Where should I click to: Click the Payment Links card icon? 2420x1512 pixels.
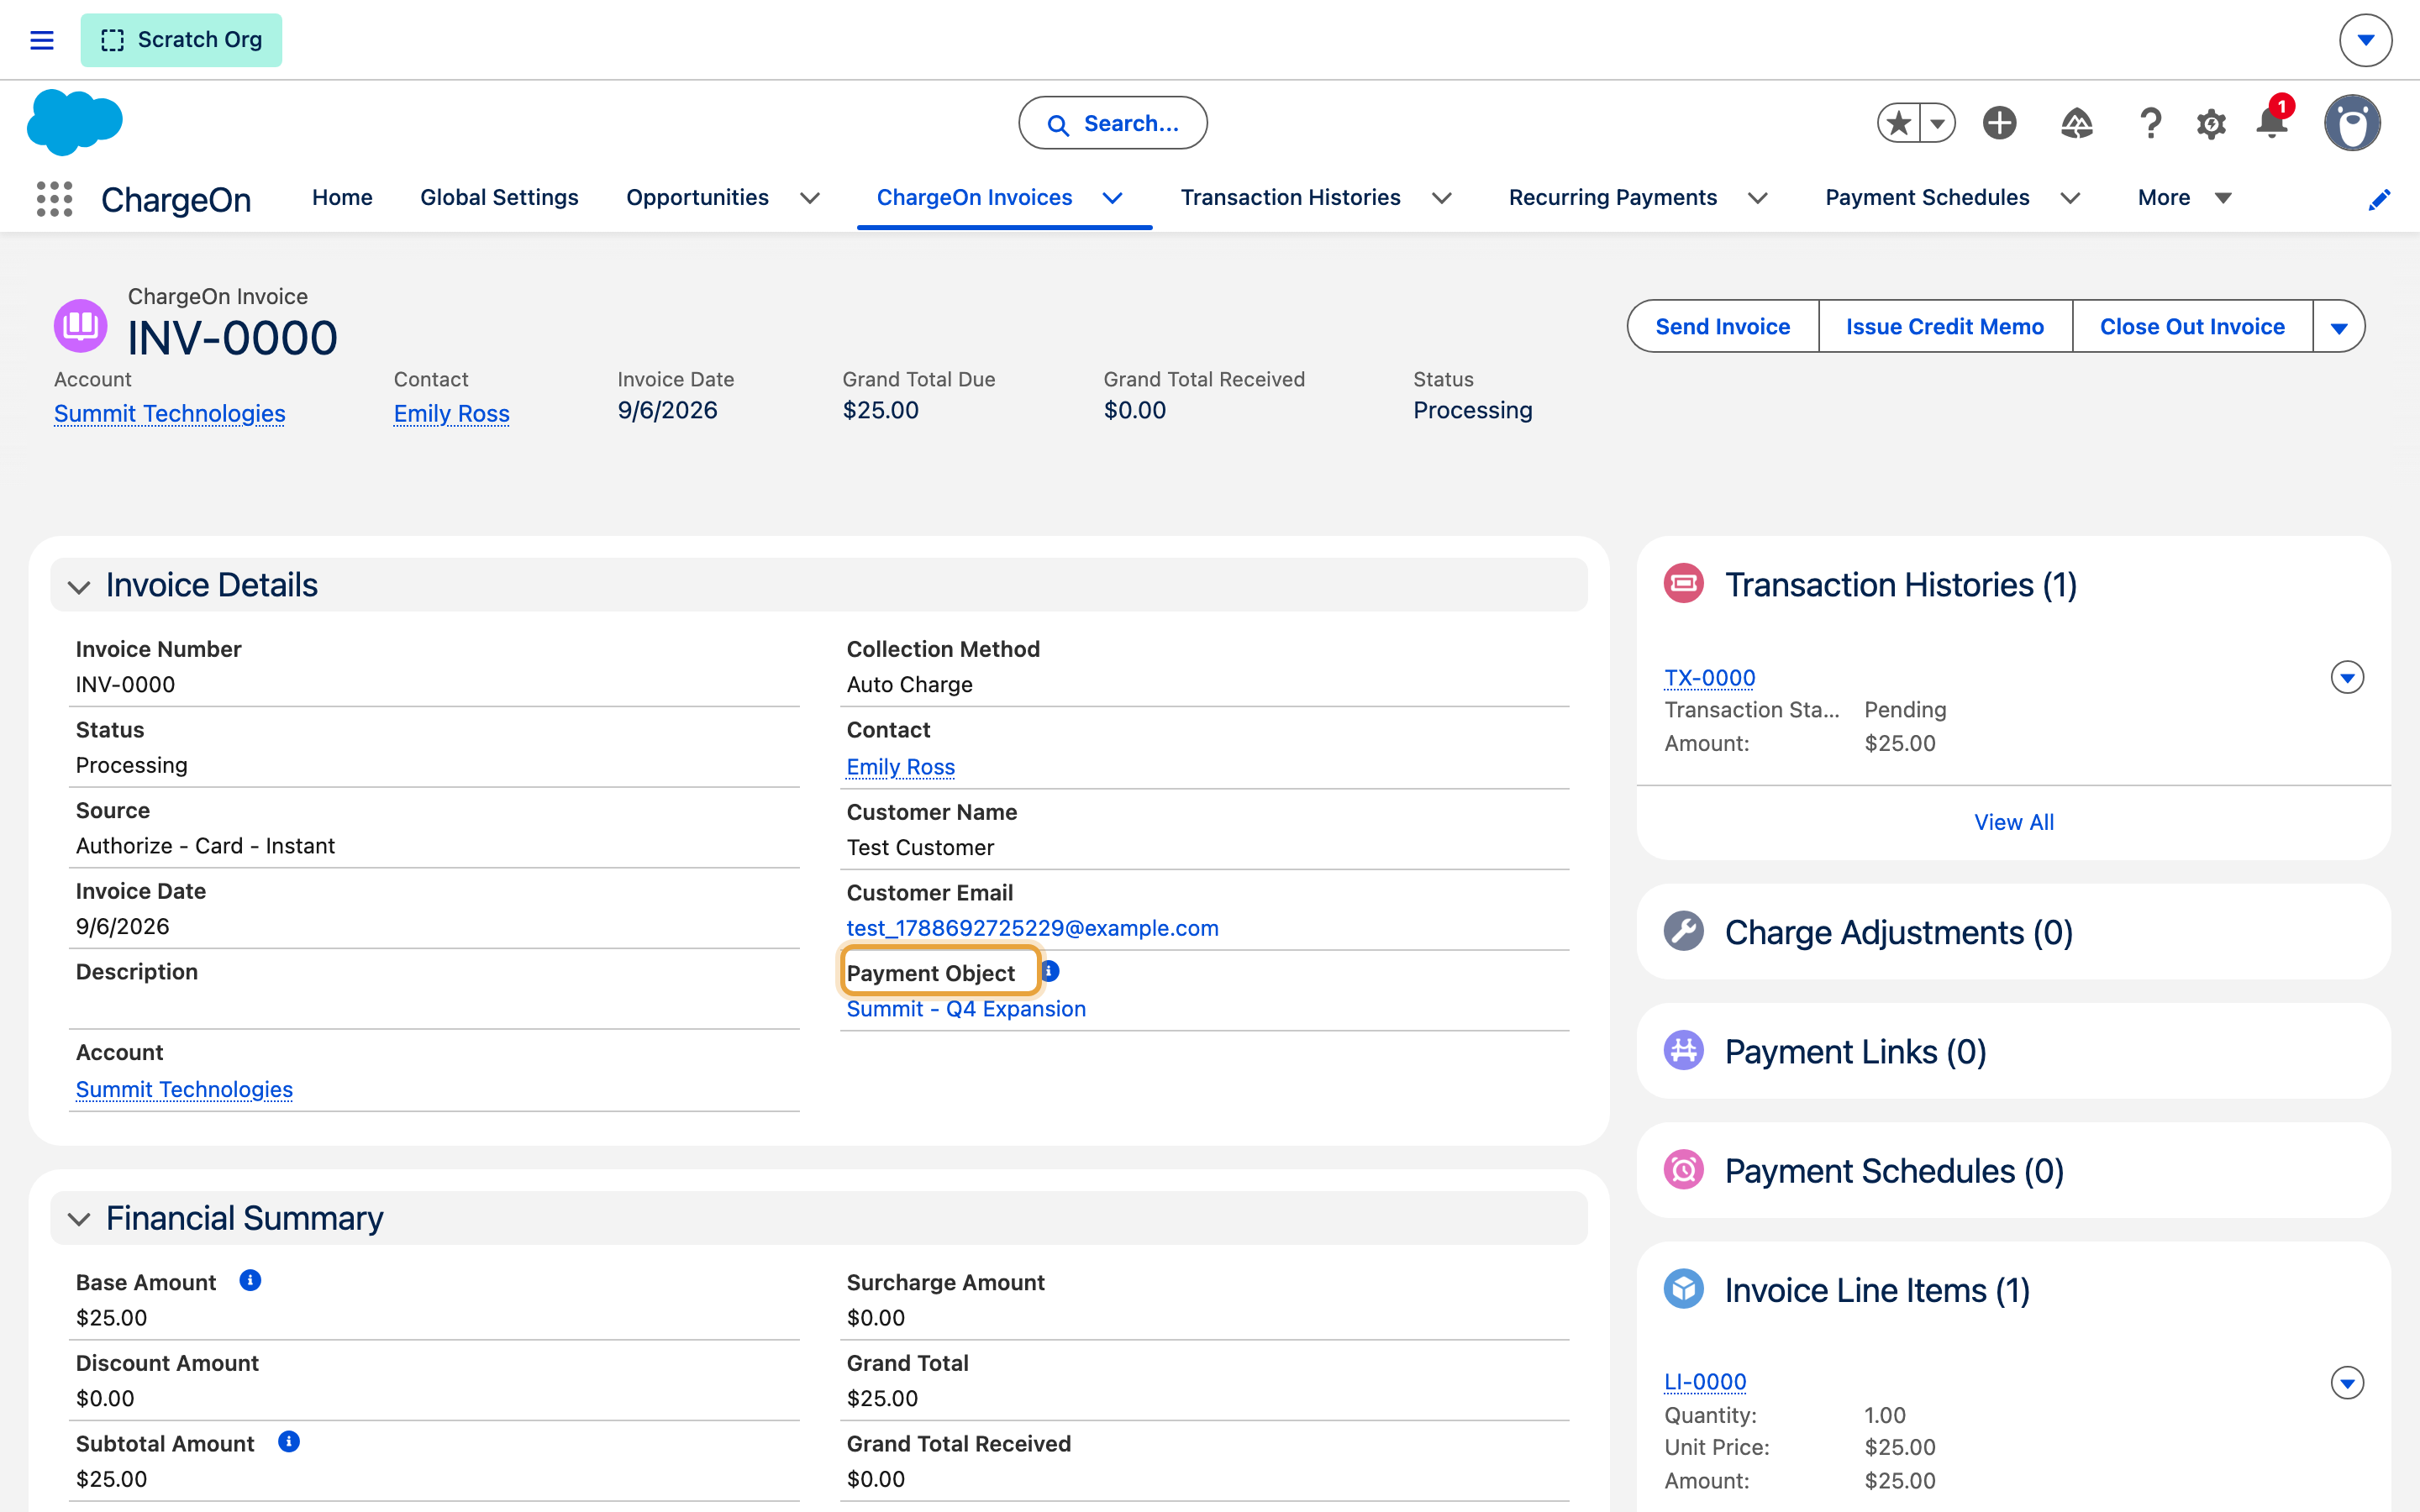pyautogui.click(x=1684, y=1050)
